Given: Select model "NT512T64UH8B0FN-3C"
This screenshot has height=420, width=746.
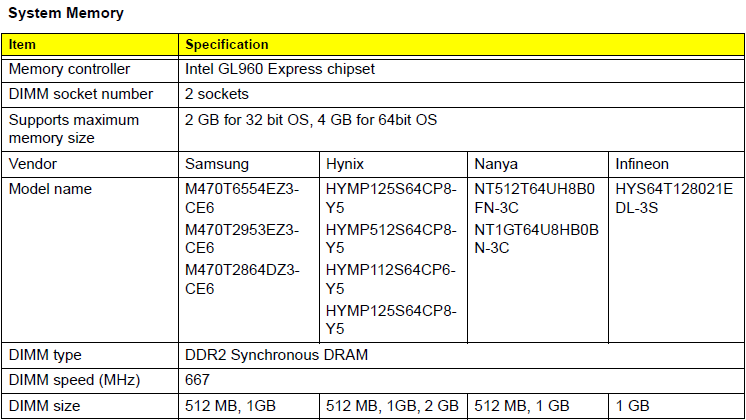Looking at the screenshot, I should click(534, 198).
